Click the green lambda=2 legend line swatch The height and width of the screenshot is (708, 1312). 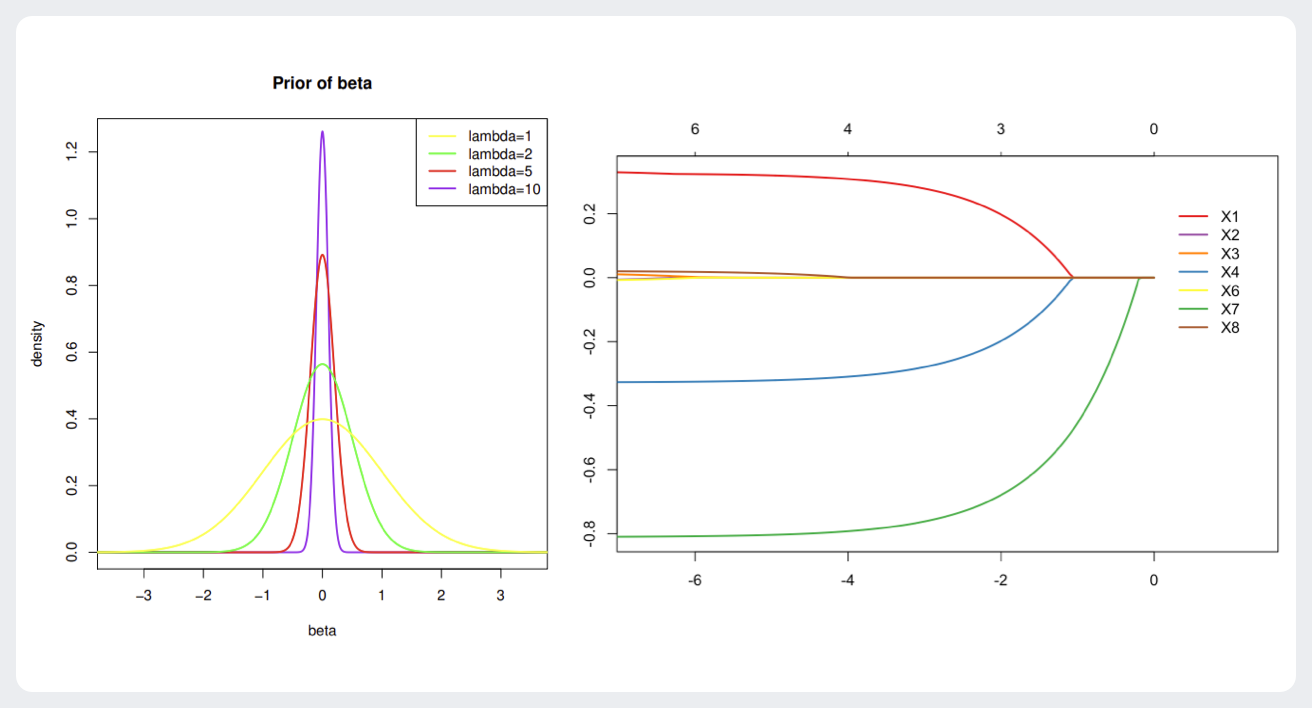tap(442, 153)
